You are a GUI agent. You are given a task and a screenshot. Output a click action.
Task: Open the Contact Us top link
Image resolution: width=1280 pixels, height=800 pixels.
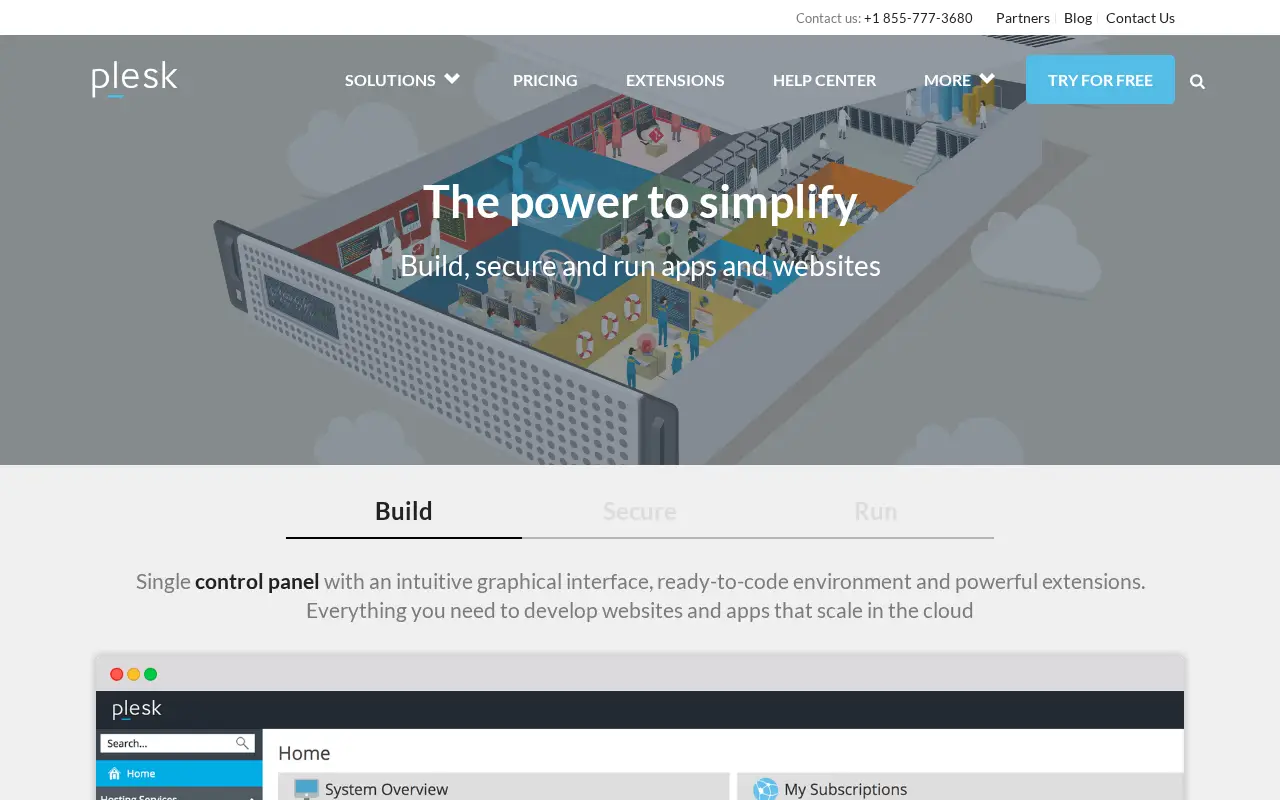coord(1140,18)
